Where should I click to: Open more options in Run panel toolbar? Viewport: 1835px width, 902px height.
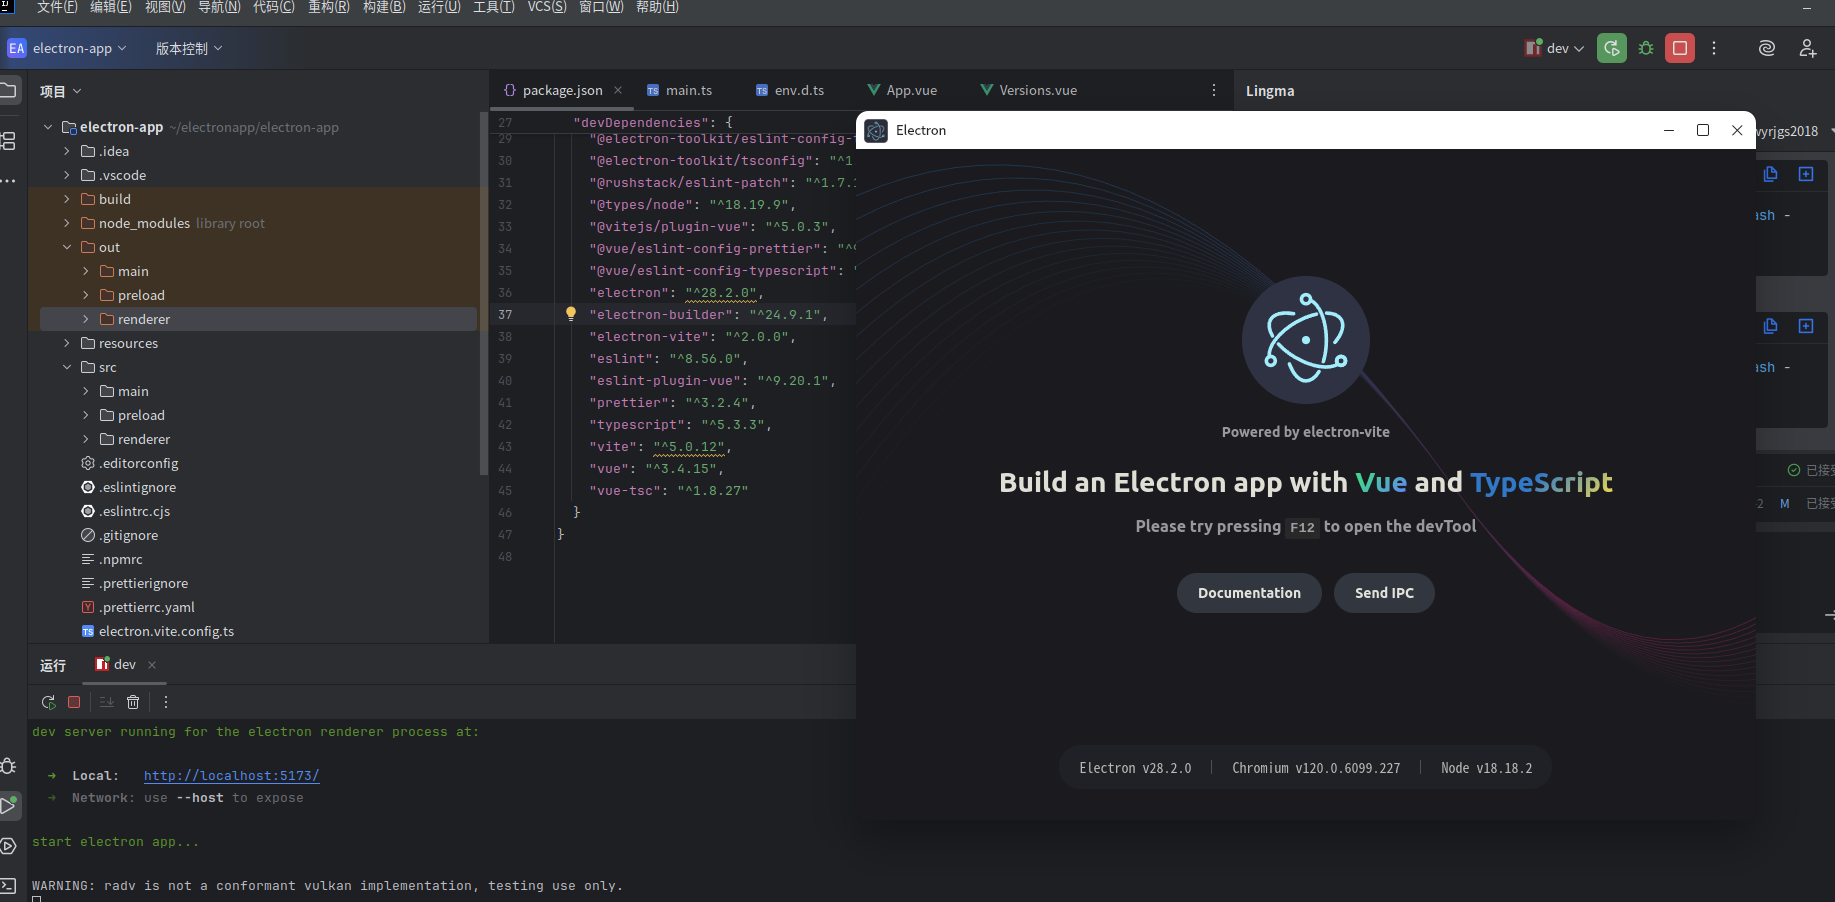point(166,702)
